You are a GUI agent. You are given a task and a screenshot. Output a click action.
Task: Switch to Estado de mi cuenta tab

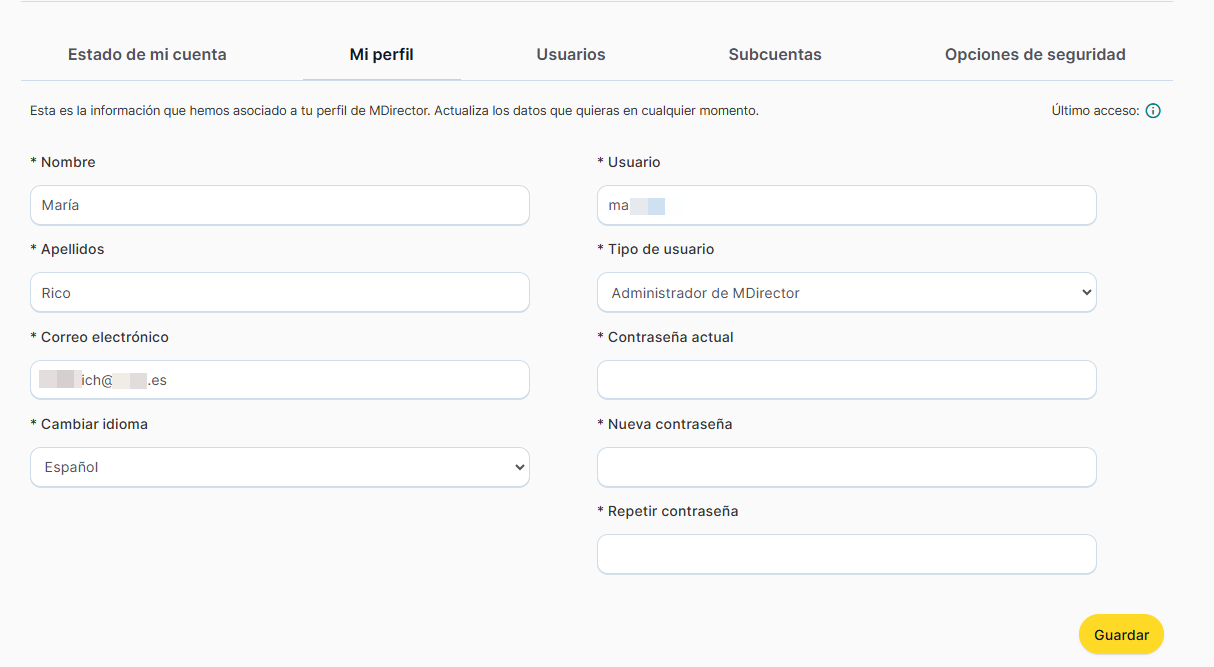(147, 55)
